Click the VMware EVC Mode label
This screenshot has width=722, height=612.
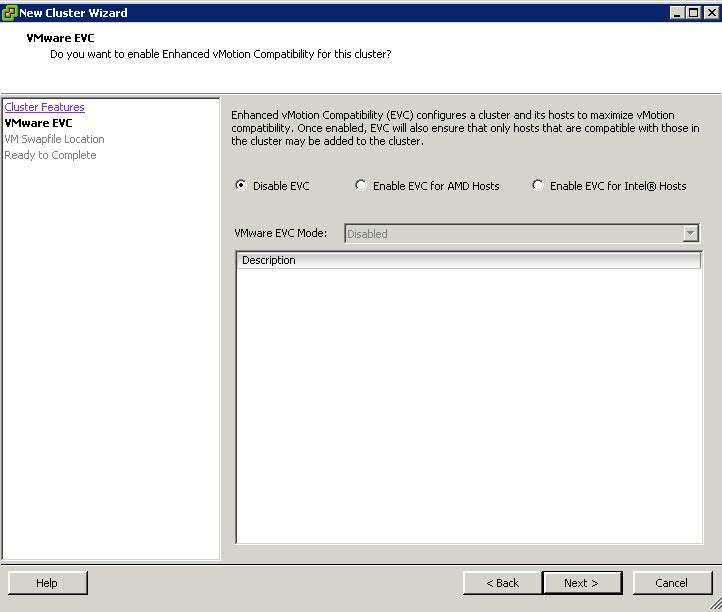pyautogui.click(x=280, y=233)
